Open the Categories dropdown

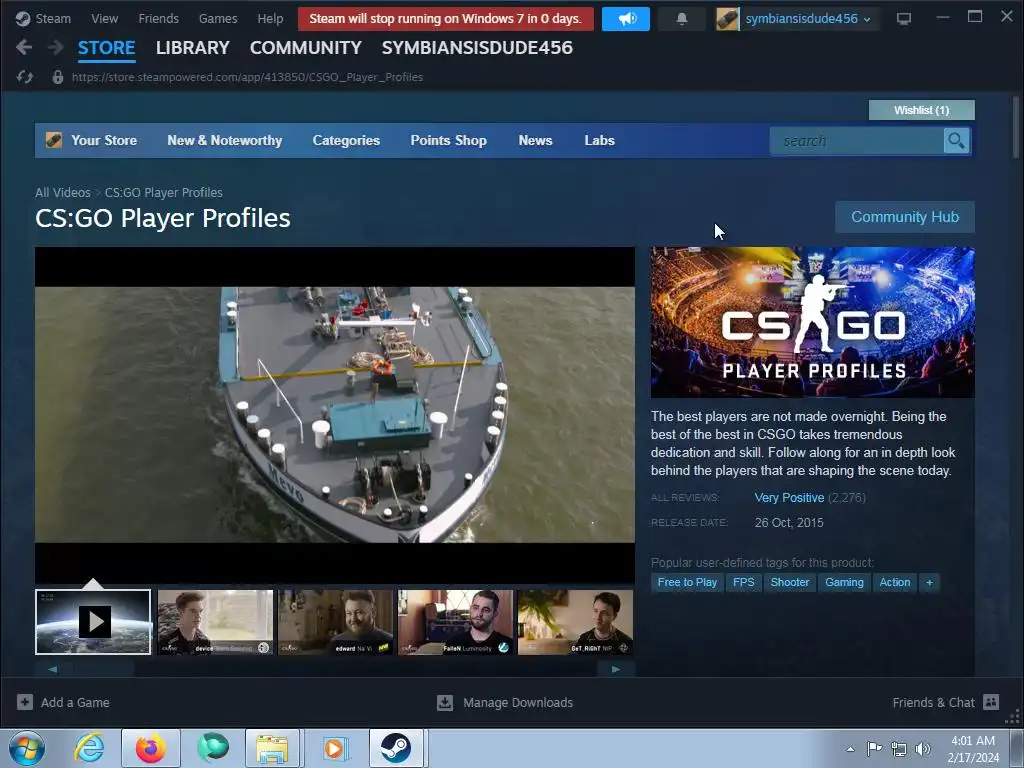346,140
